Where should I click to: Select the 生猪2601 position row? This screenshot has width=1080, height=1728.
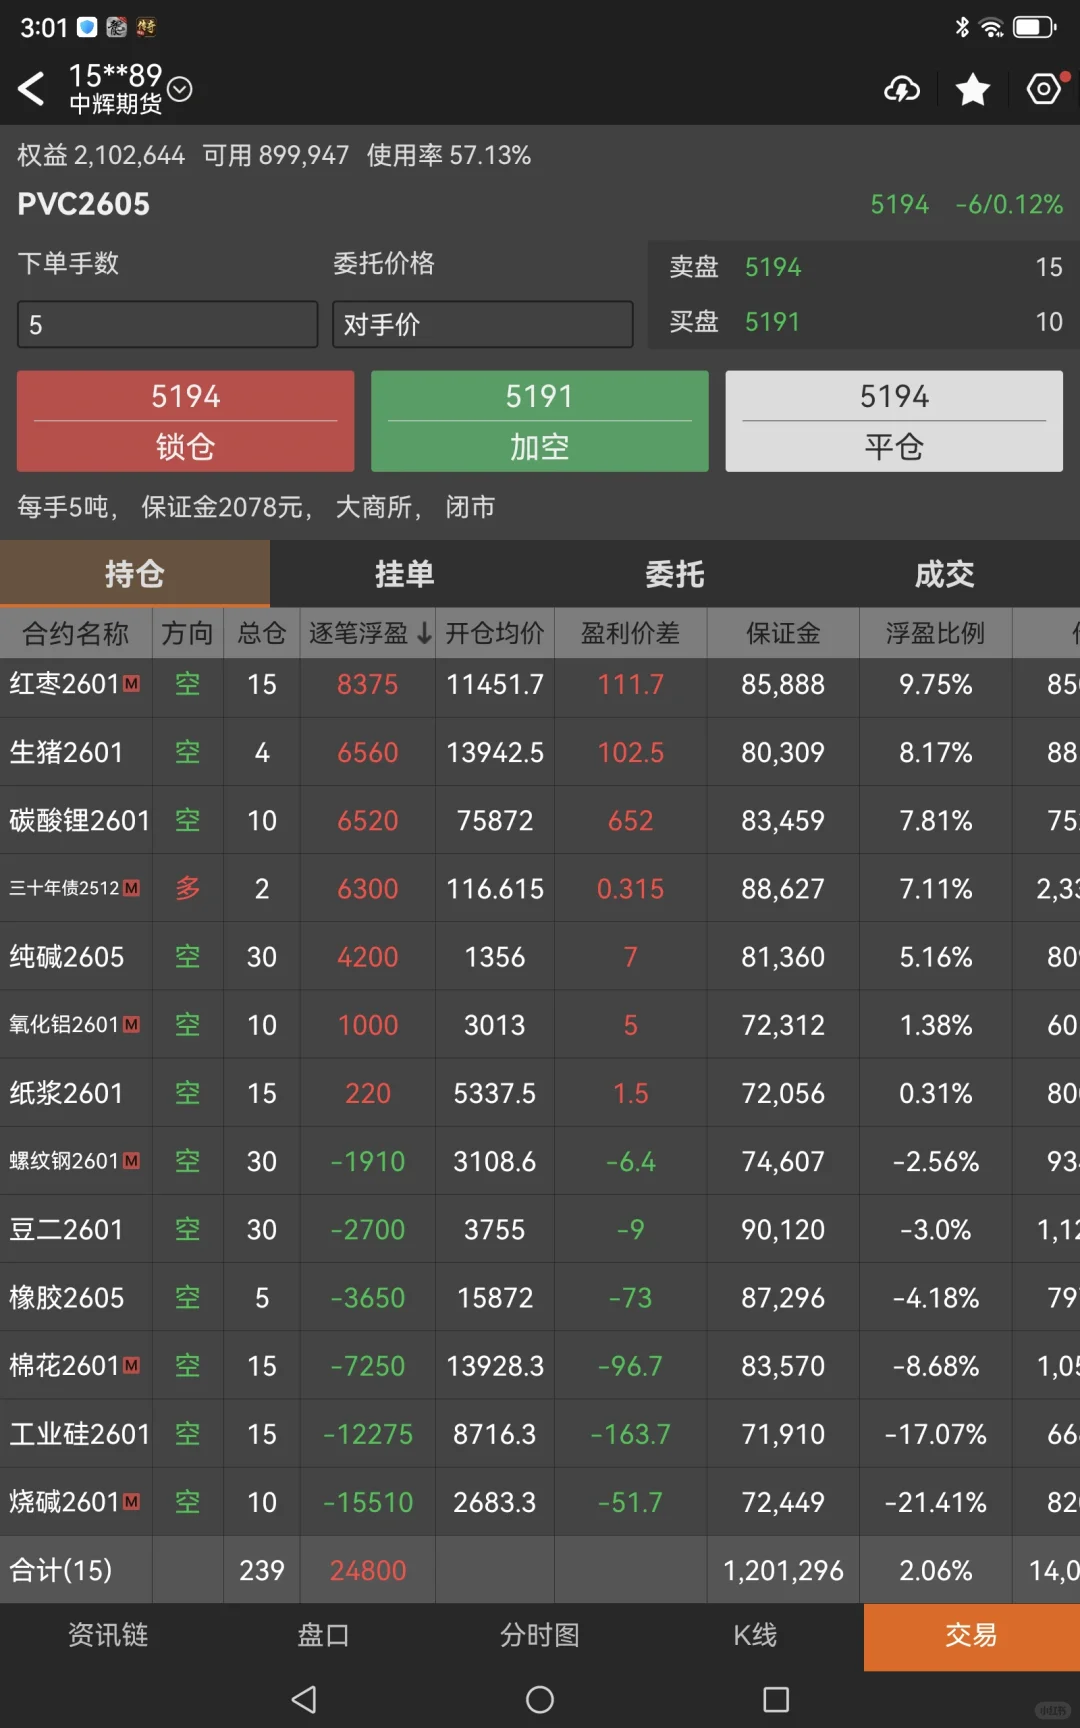click(540, 752)
